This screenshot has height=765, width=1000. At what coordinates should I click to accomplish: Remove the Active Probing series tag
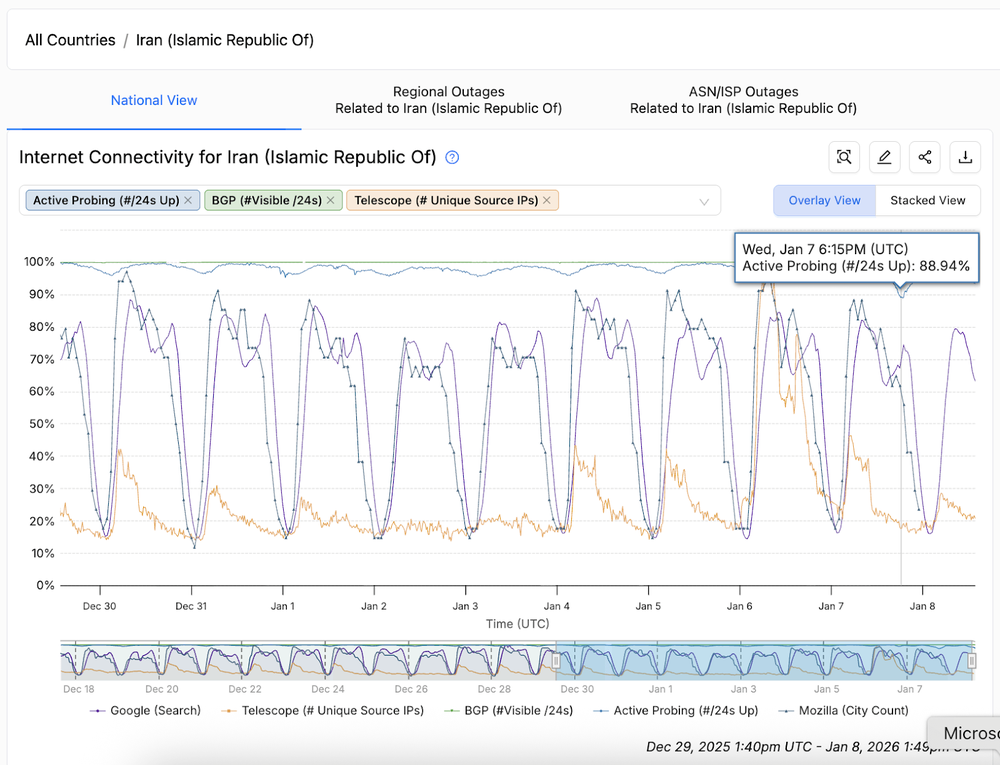tap(188, 200)
